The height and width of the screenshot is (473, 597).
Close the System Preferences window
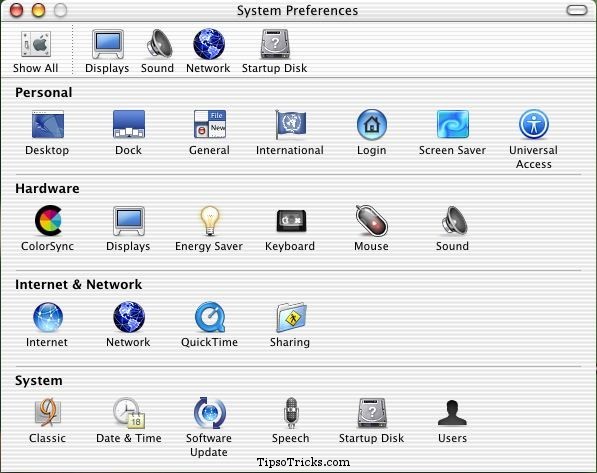(16, 10)
